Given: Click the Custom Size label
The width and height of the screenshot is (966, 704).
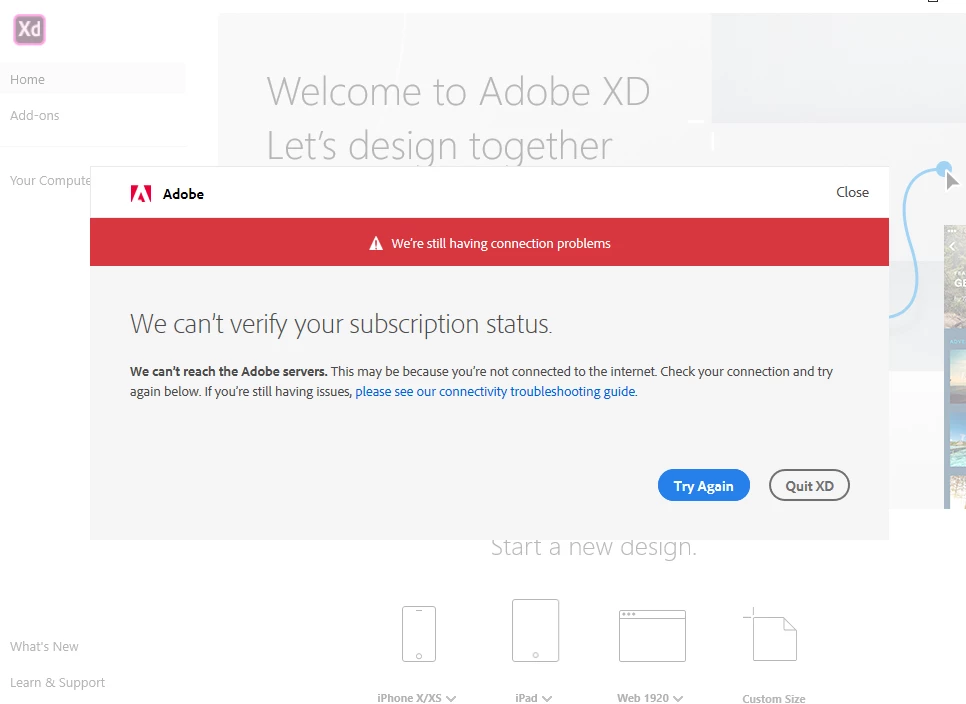Looking at the screenshot, I should [x=774, y=698].
